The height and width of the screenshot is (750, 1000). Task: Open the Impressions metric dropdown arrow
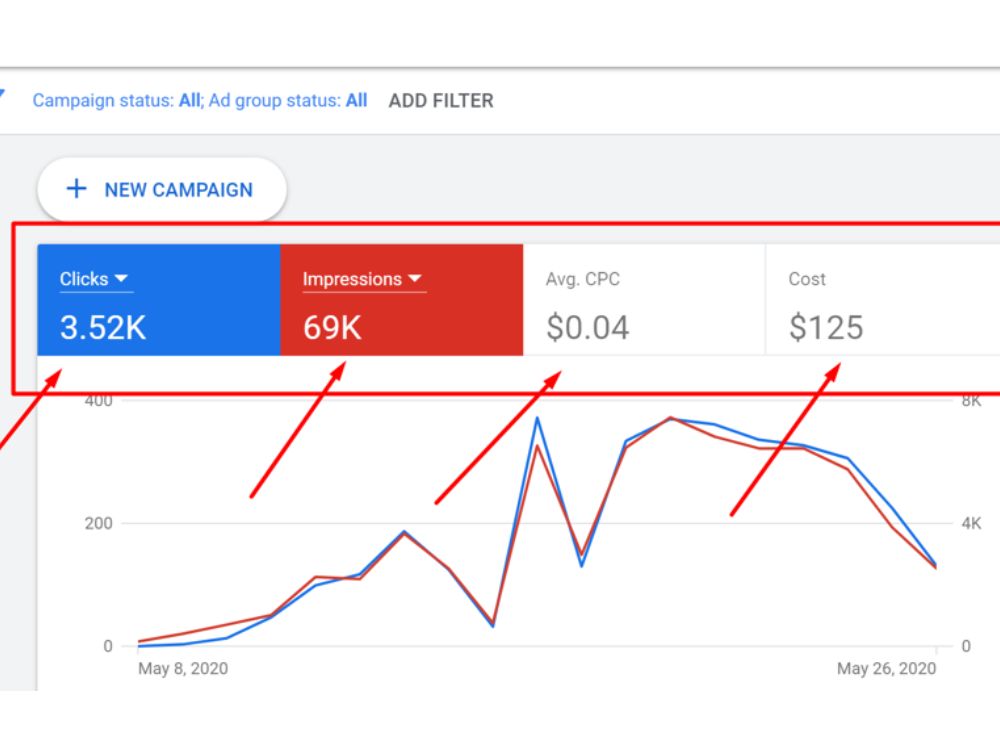(x=415, y=278)
